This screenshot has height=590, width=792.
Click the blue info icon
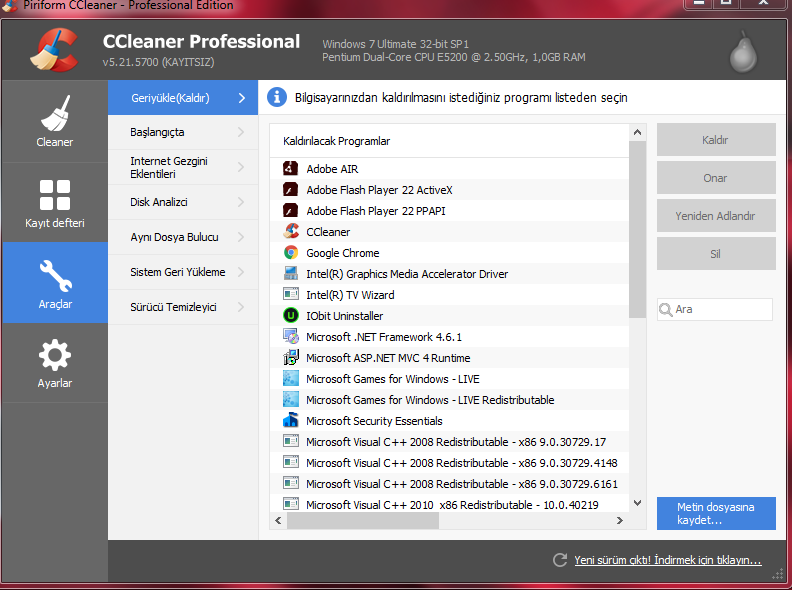tap(277, 97)
